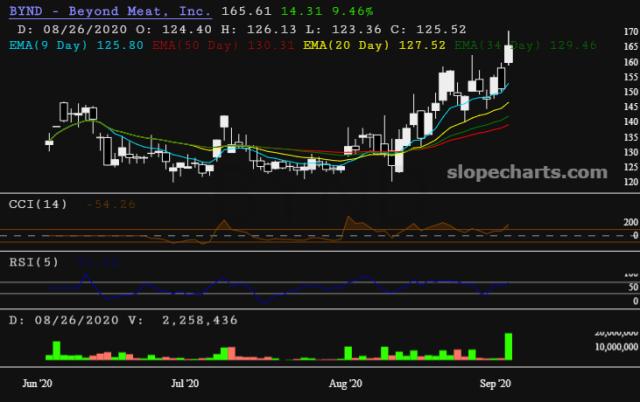Screen dimensions: 640x402
Task: Click the 170 price axis label
Action: coord(631,31)
